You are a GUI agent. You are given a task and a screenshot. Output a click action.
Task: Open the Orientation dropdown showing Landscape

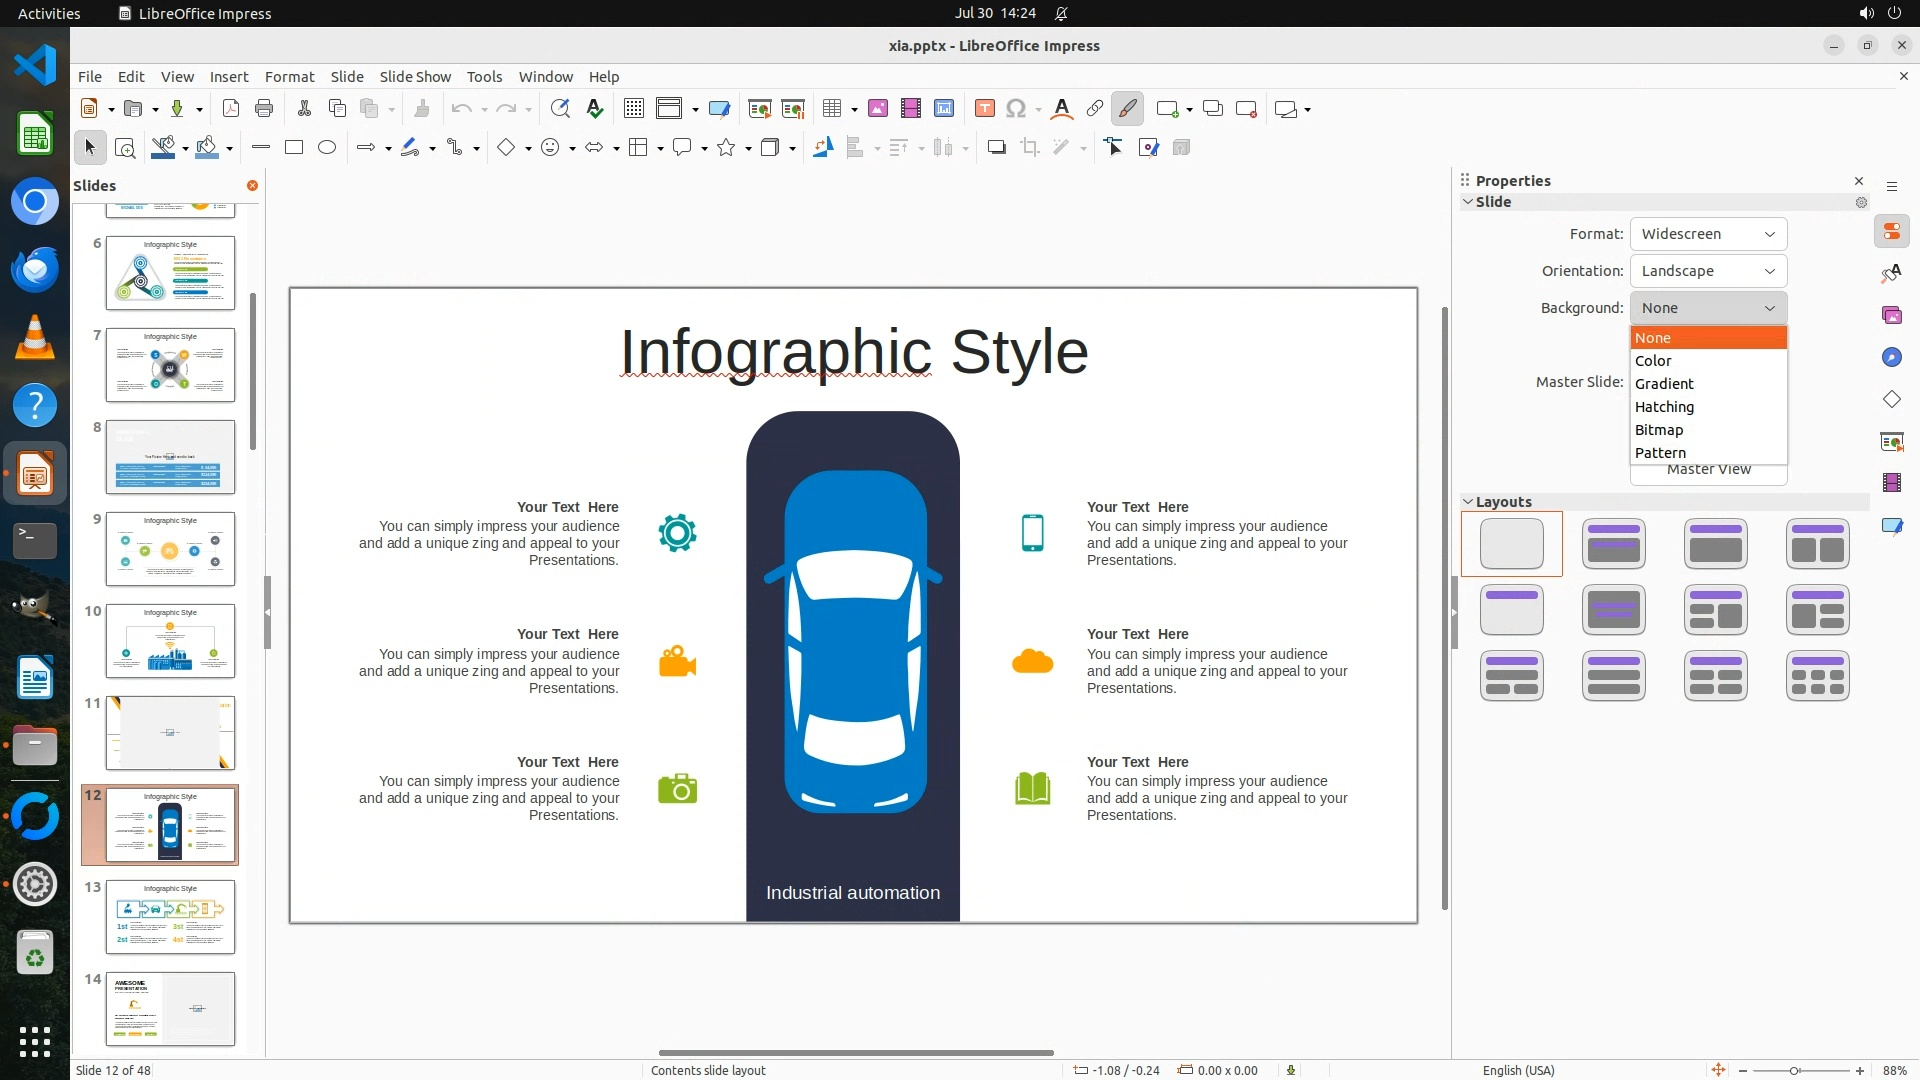(1708, 271)
